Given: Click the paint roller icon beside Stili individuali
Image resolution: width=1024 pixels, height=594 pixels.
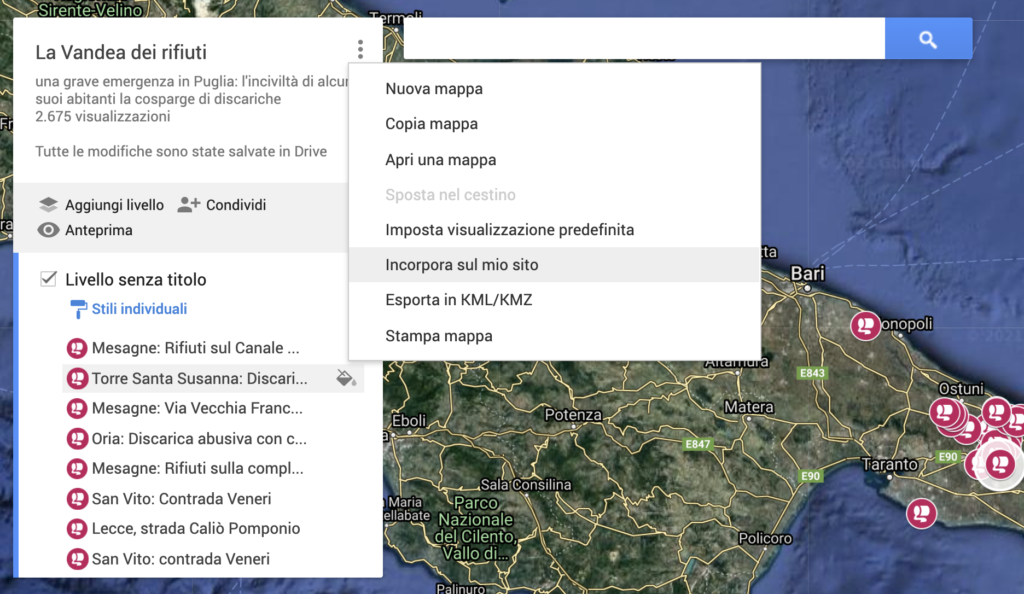Looking at the screenshot, I should pyautogui.click(x=78, y=309).
